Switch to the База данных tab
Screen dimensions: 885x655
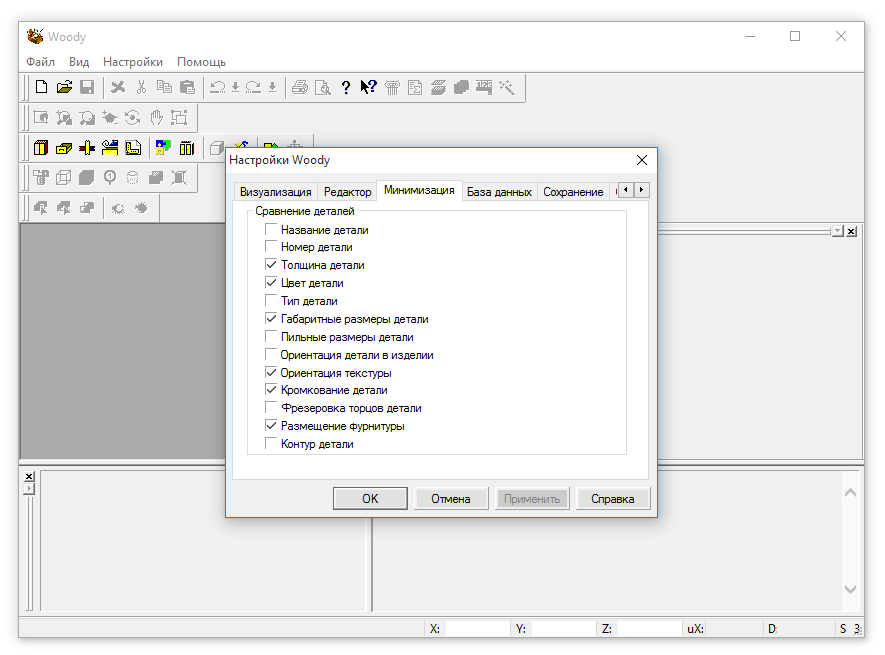pyautogui.click(x=500, y=192)
